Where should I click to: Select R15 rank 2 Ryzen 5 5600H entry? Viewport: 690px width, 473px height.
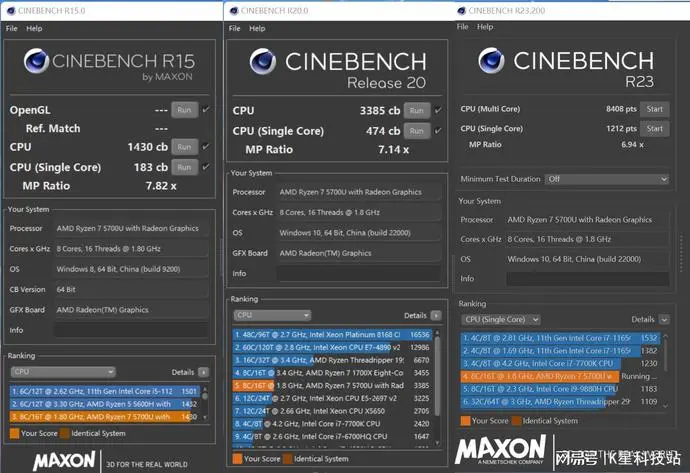pos(105,404)
